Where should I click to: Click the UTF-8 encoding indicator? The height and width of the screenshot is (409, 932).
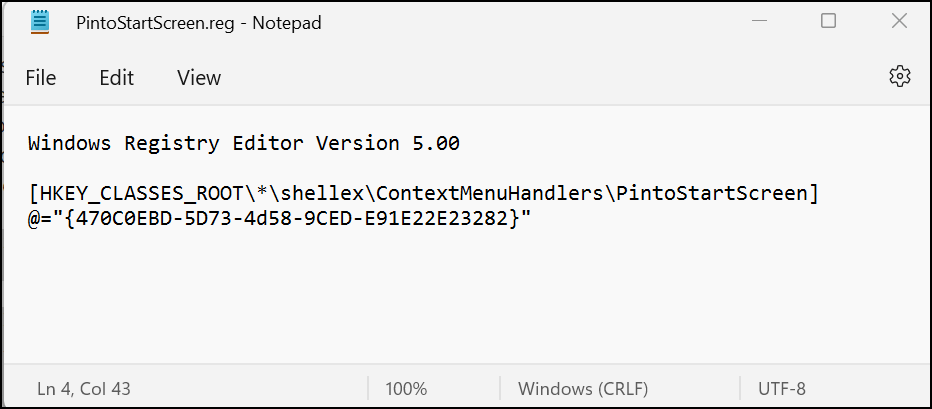781,388
